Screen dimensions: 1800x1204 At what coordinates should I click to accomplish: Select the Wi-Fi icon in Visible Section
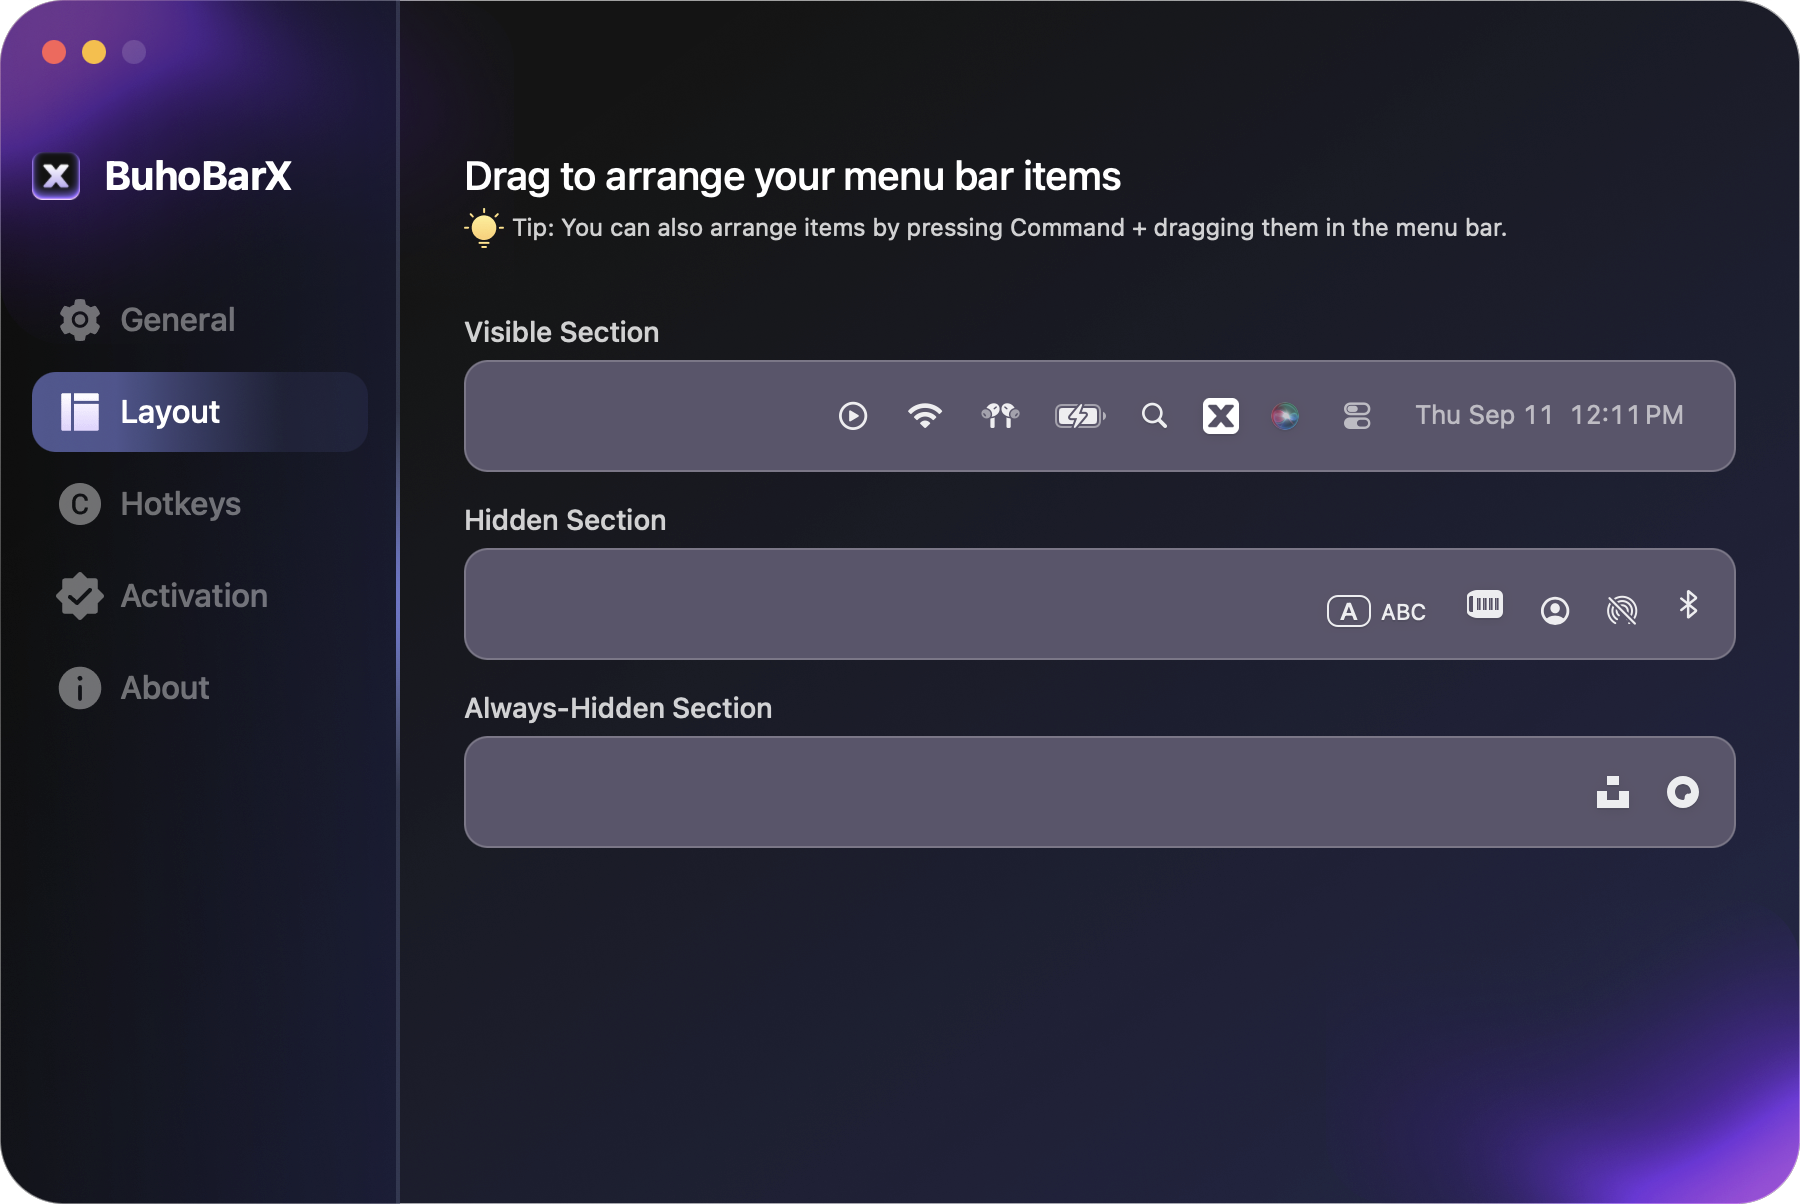tap(925, 416)
